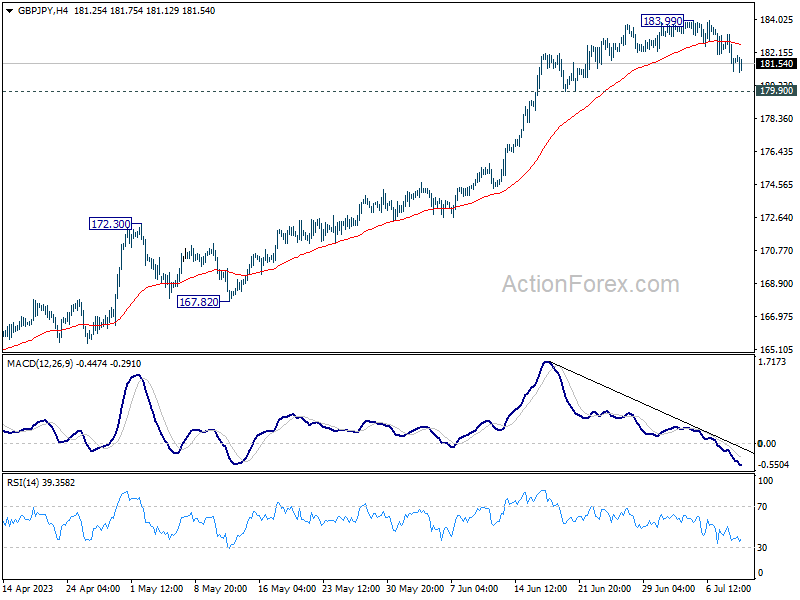This screenshot has width=800, height=600.
Task: Click the 172.640 price axis value
Action: coord(777,218)
